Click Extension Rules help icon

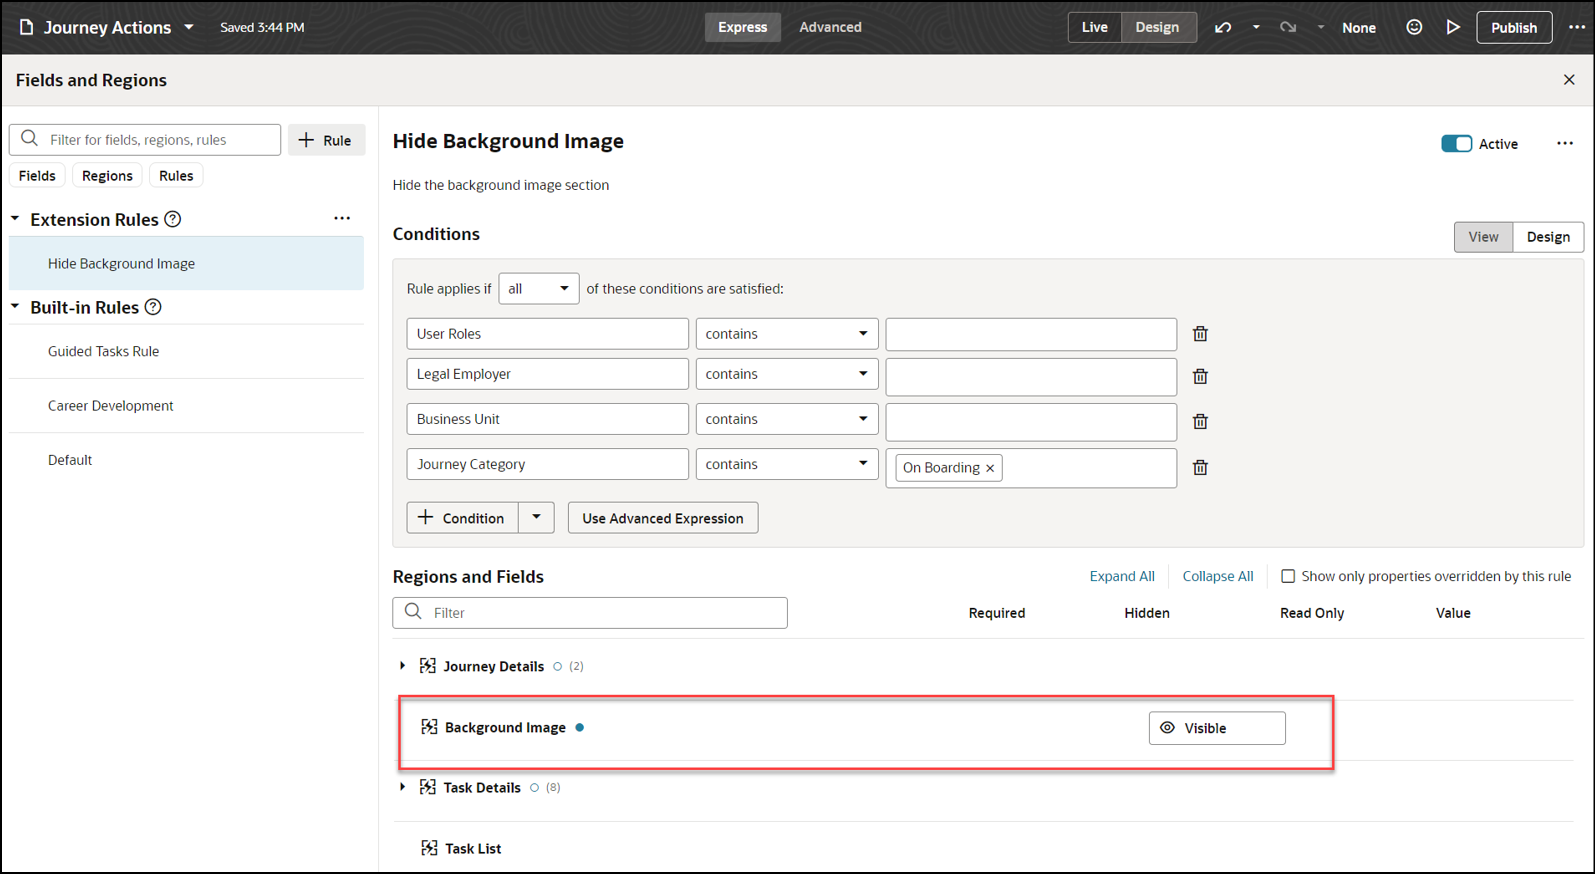pyautogui.click(x=173, y=219)
